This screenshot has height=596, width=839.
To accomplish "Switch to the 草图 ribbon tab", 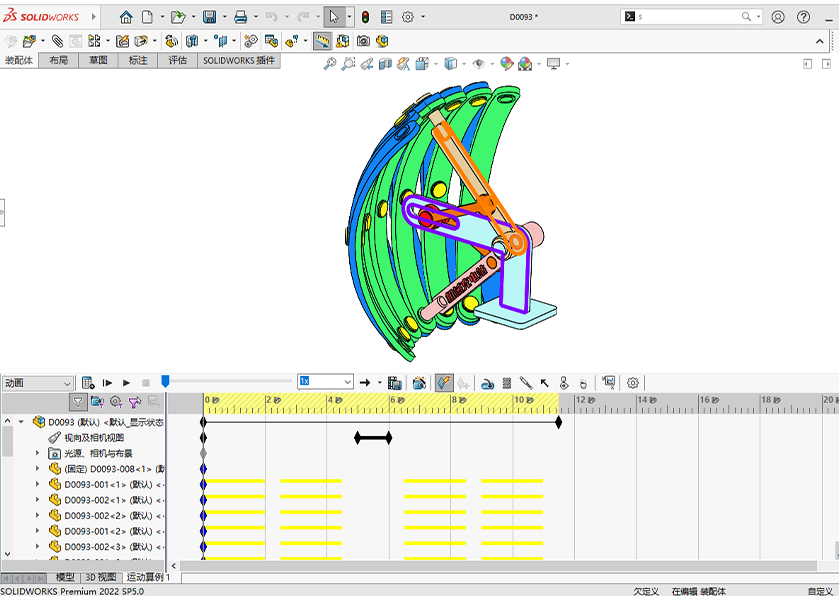I will tap(98, 61).
